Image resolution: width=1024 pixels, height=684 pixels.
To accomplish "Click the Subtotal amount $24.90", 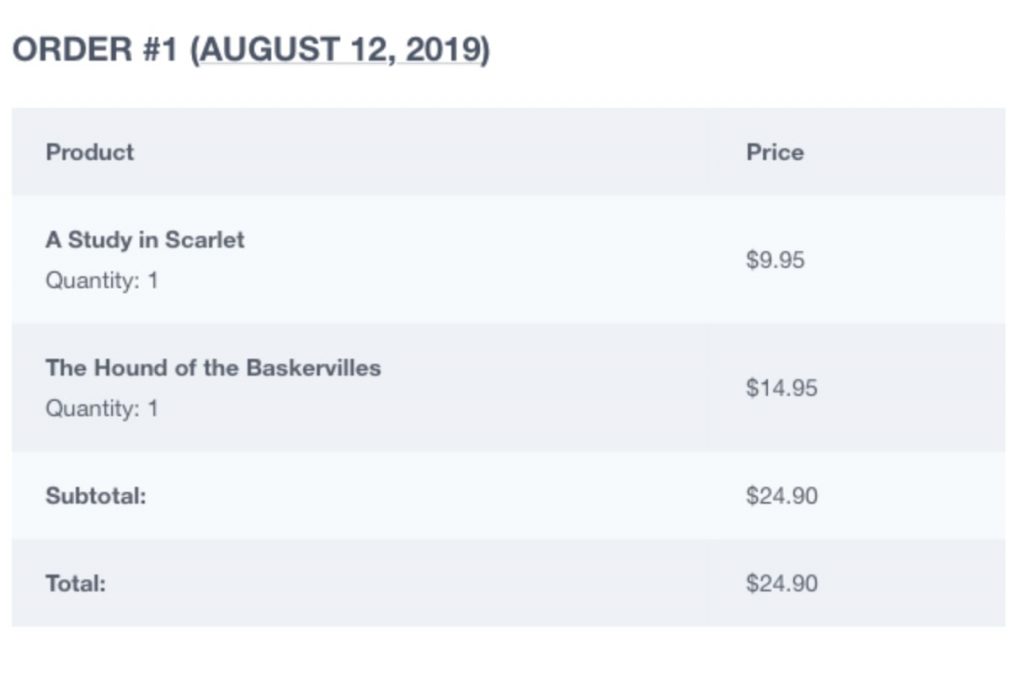I will 782,496.
